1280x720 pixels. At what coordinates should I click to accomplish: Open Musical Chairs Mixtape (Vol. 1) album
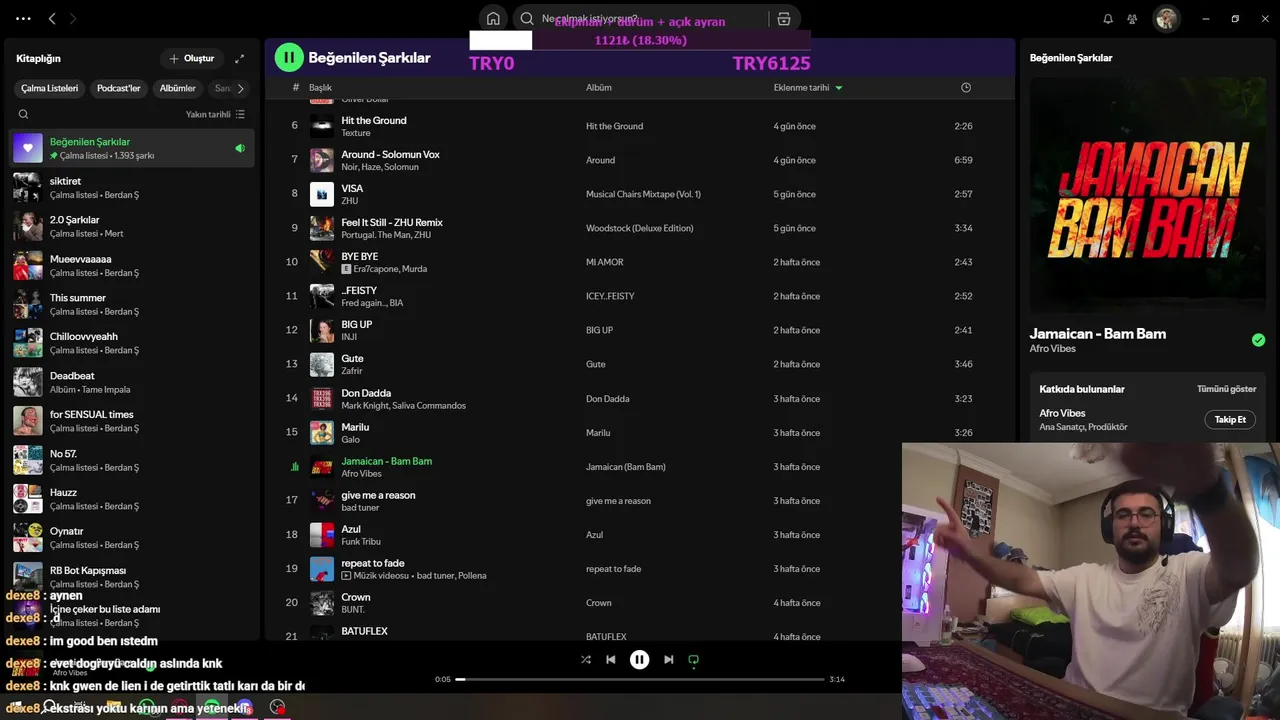643,194
